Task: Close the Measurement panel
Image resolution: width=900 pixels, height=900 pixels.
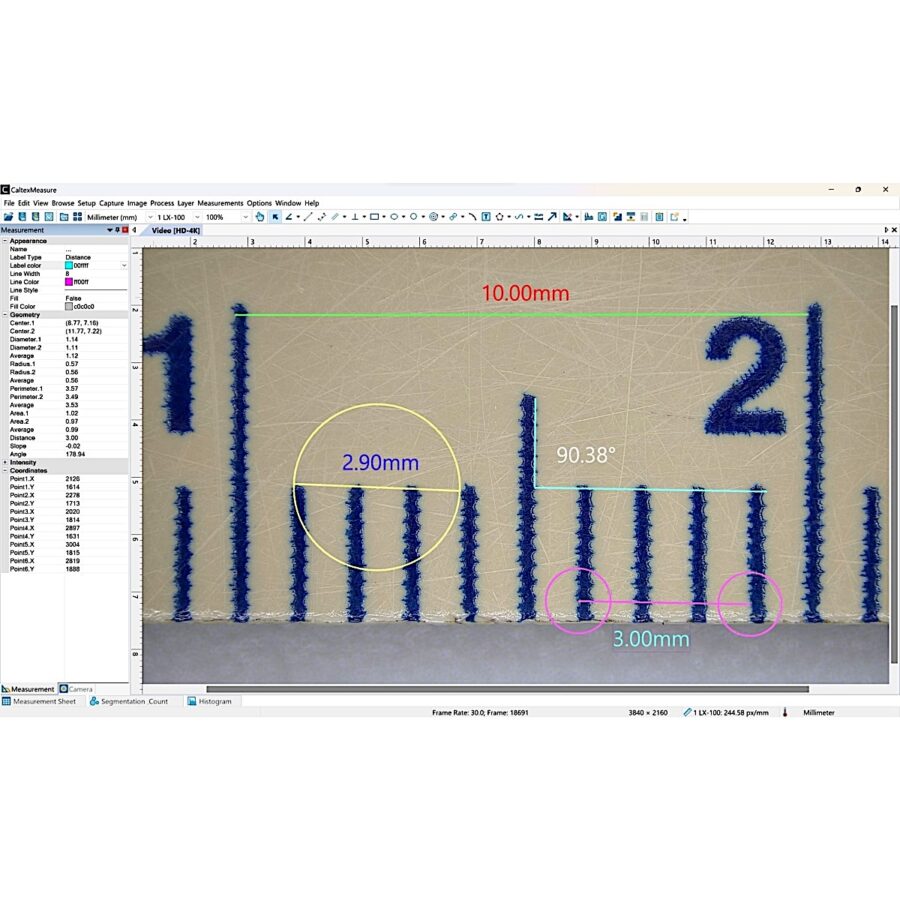Action: pyautogui.click(x=125, y=230)
